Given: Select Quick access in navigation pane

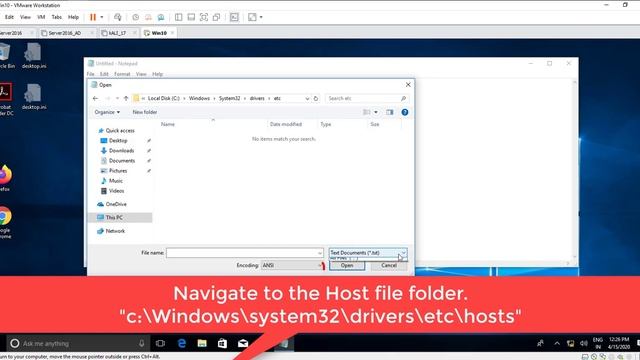Looking at the screenshot, I should [x=120, y=131].
